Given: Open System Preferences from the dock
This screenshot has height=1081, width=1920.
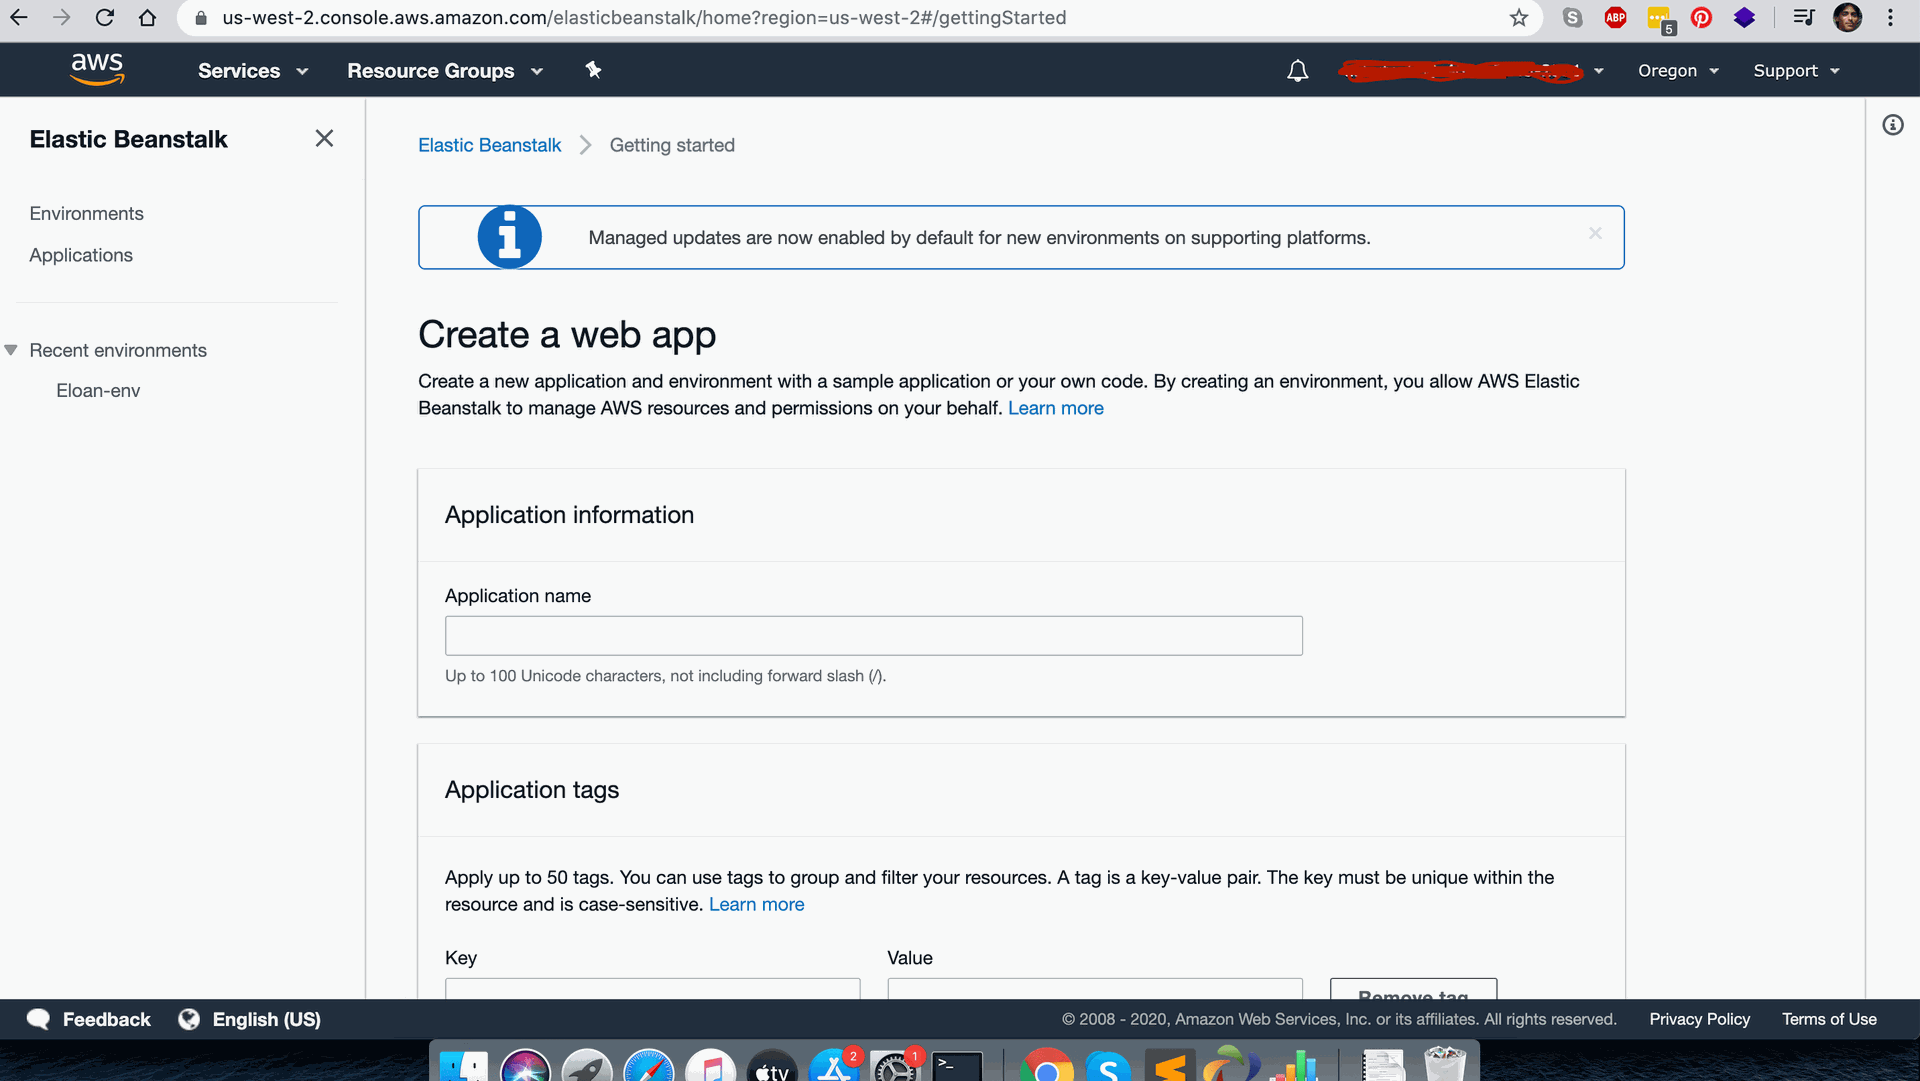Looking at the screenshot, I should point(896,1066).
